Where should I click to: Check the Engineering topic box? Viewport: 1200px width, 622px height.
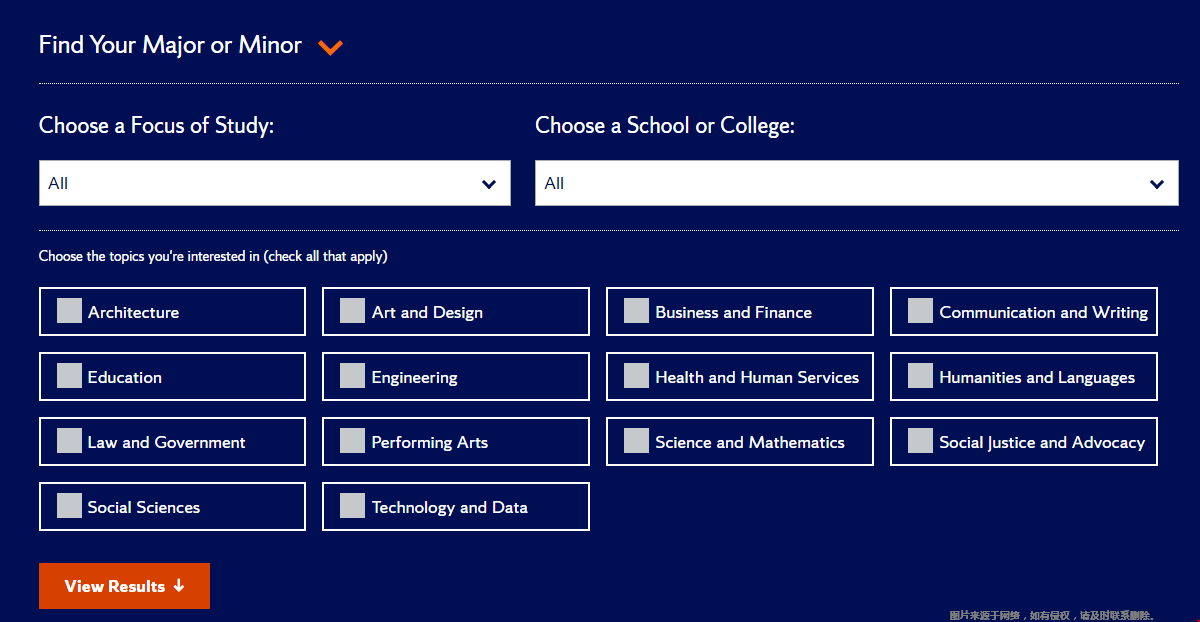(x=352, y=376)
